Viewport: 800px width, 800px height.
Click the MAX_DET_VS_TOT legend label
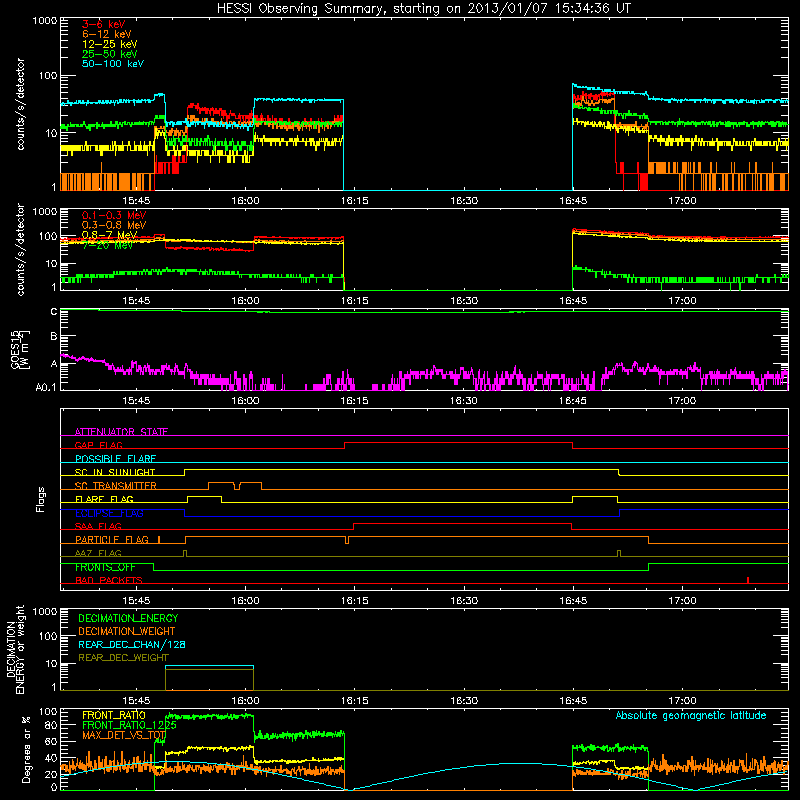pos(123,735)
